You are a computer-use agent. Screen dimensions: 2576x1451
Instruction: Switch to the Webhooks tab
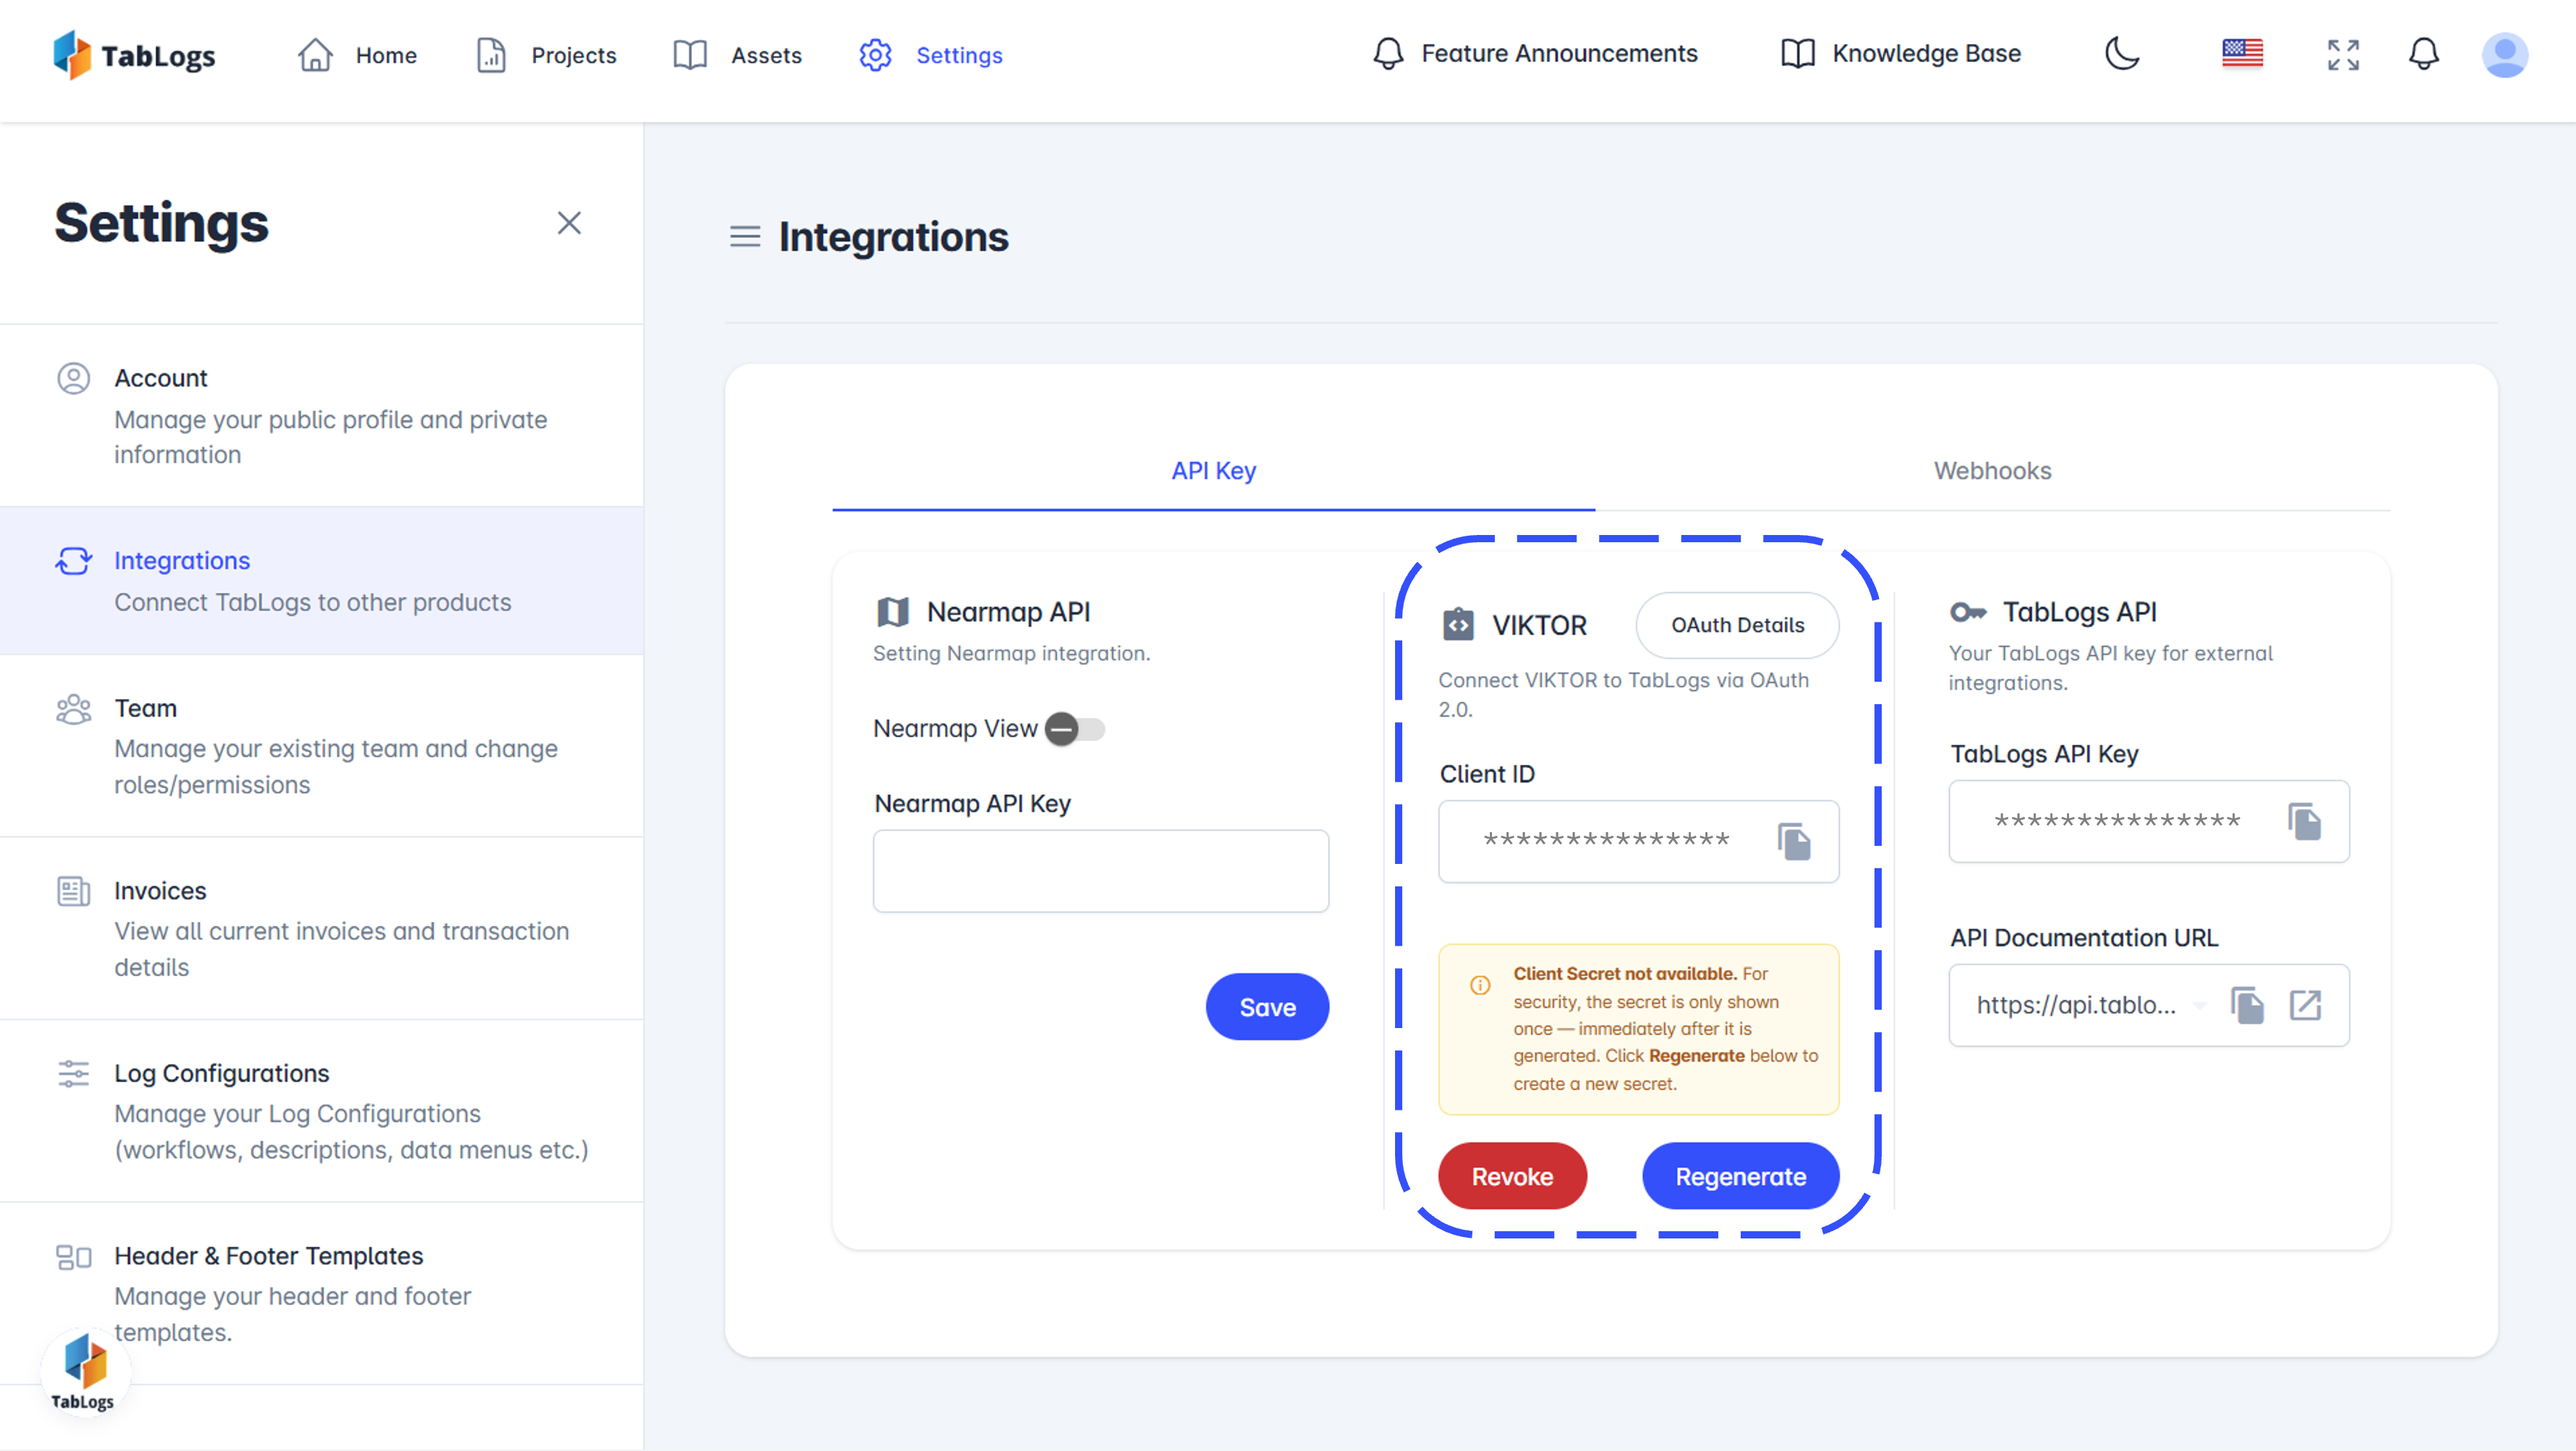click(1992, 471)
